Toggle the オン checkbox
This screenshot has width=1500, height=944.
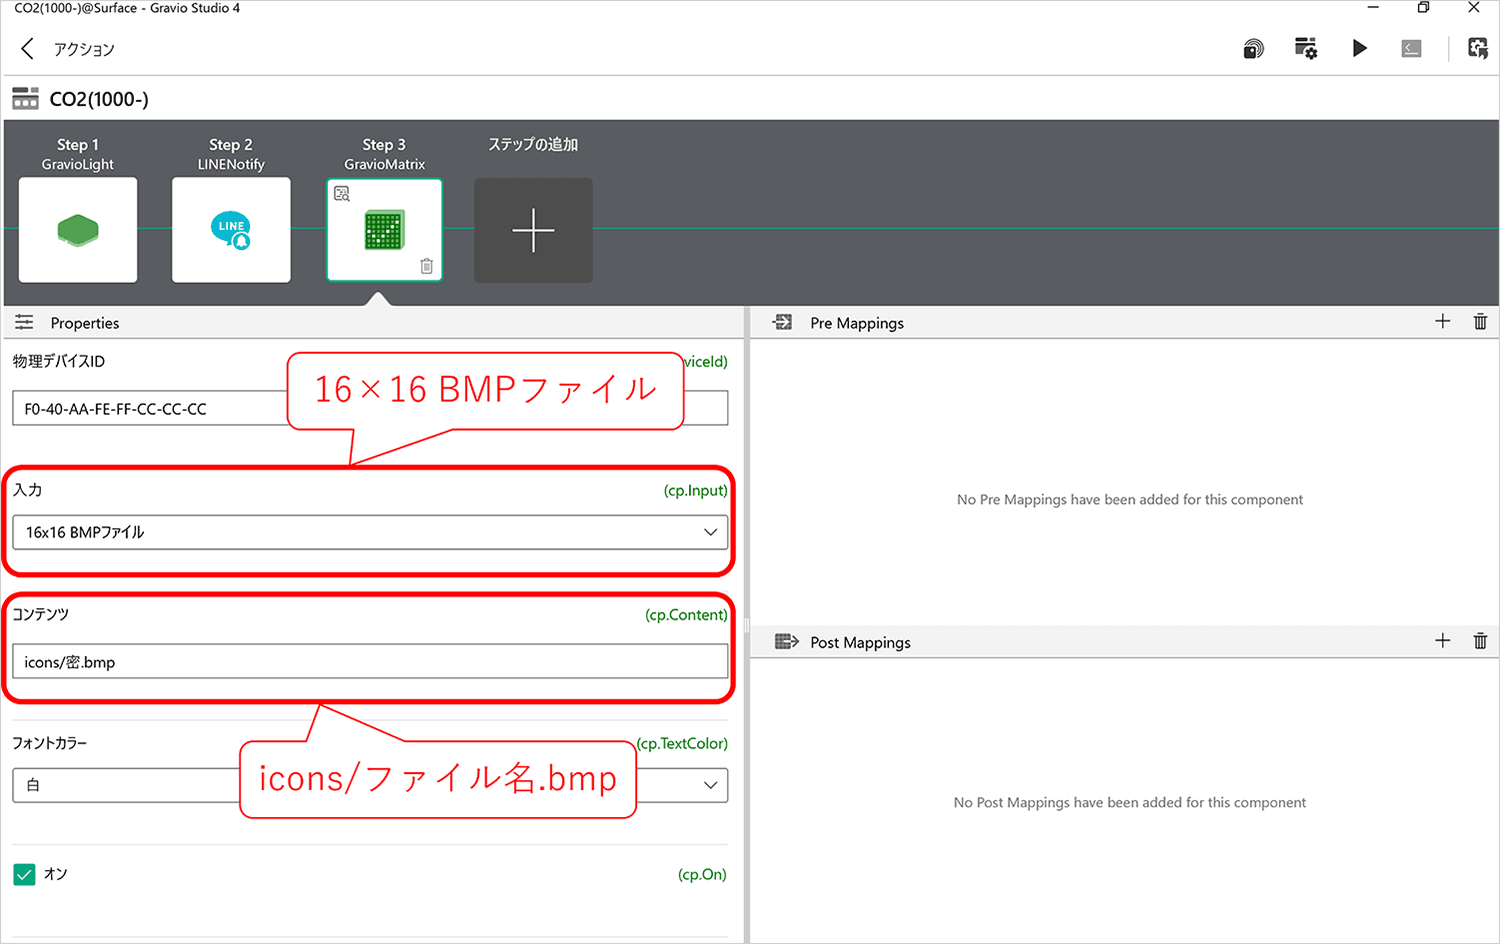24,874
